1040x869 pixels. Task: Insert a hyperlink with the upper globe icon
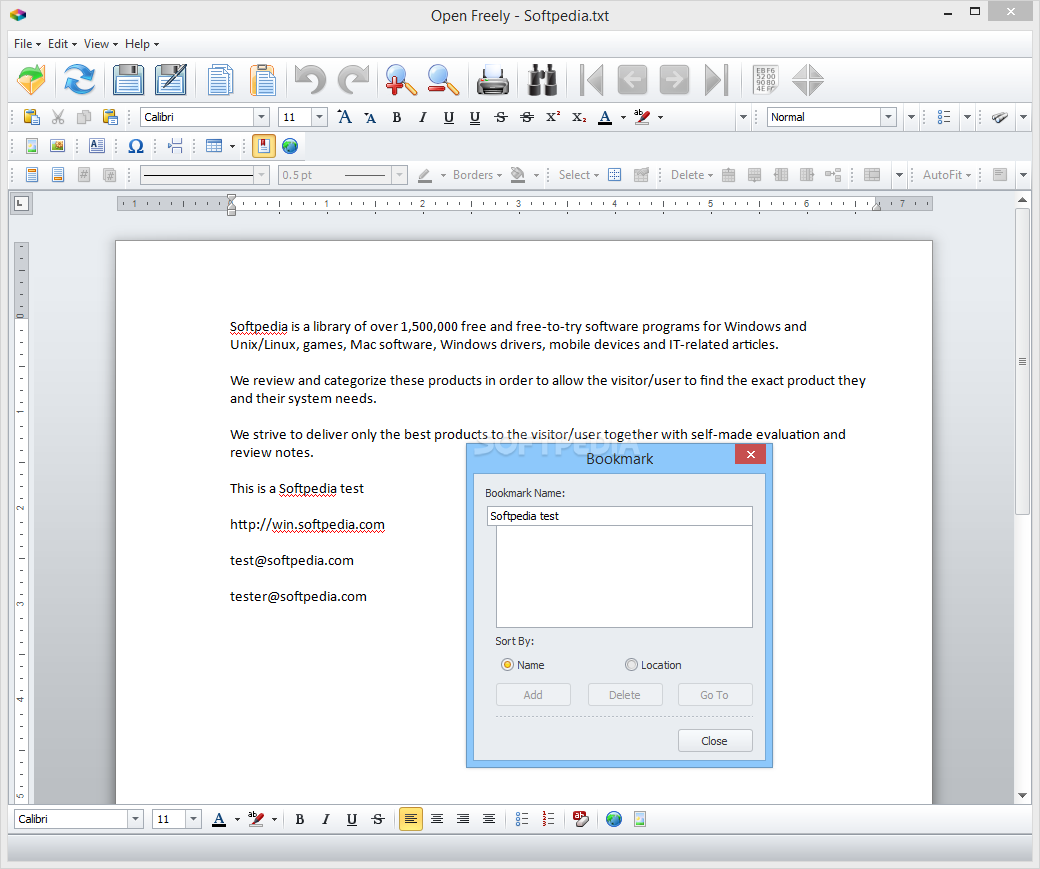[x=290, y=146]
